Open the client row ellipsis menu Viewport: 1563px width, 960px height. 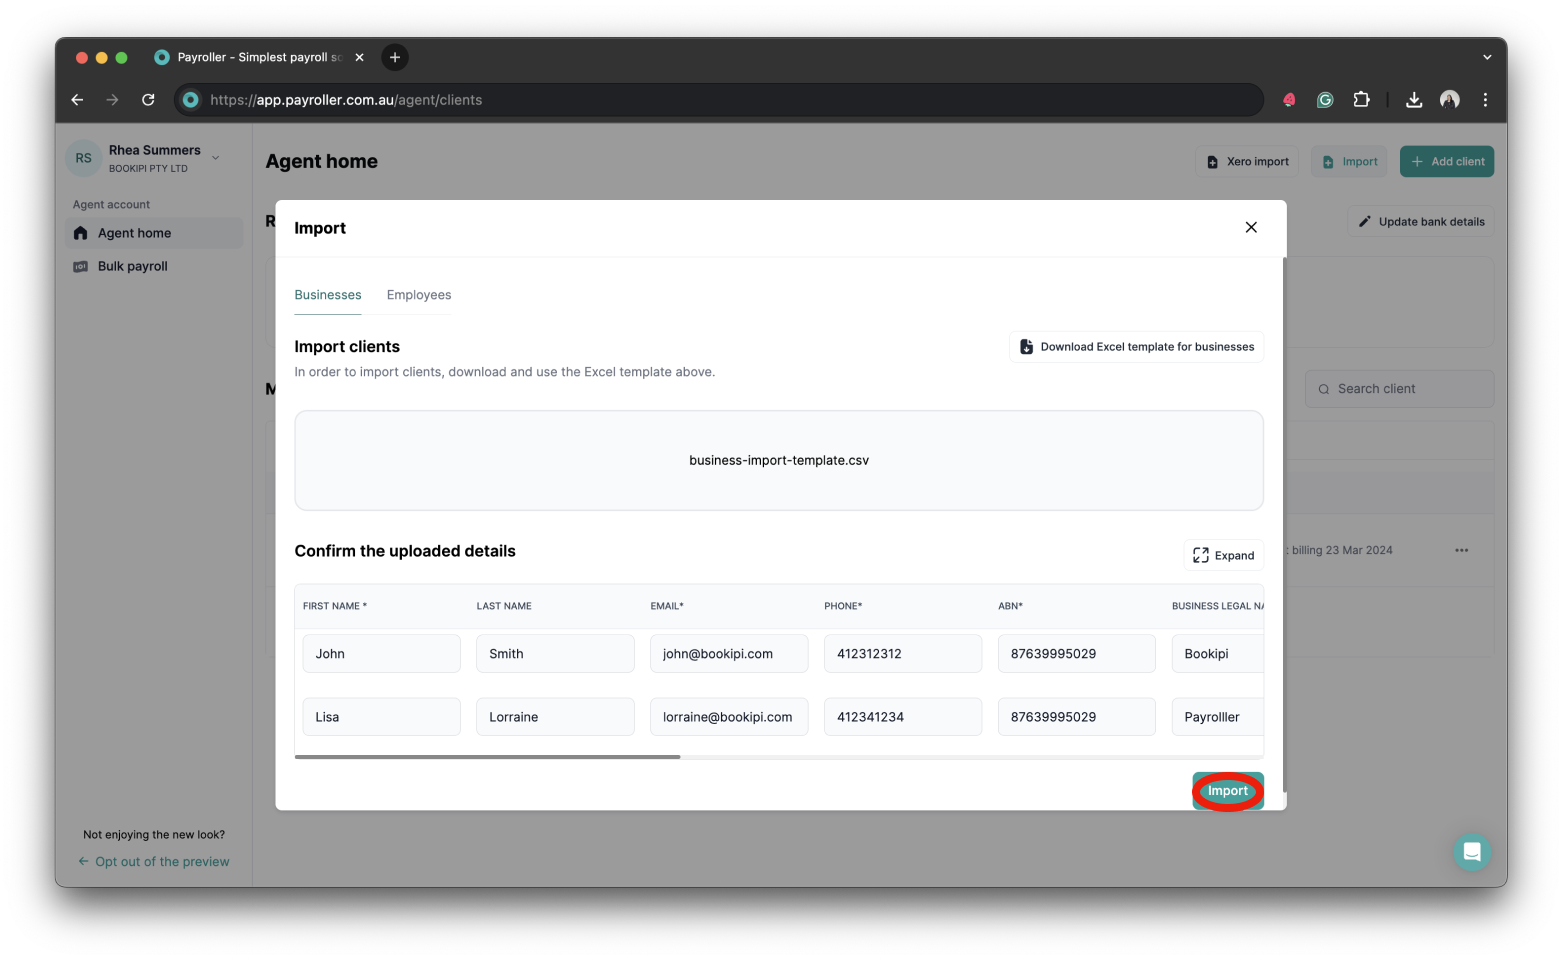pos(1461,550)
